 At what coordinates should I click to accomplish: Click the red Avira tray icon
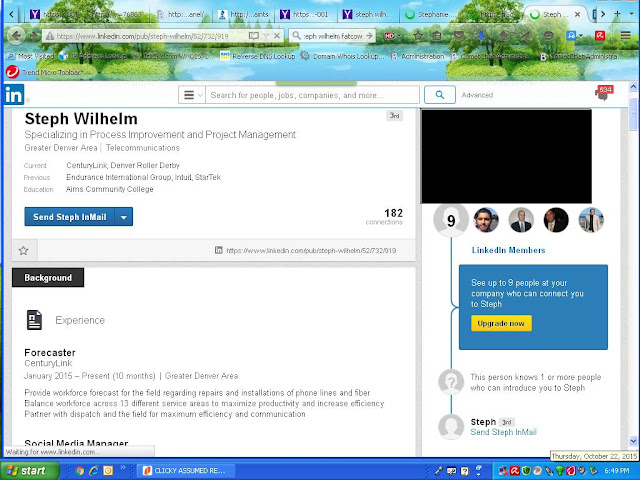tap(515, 471)
